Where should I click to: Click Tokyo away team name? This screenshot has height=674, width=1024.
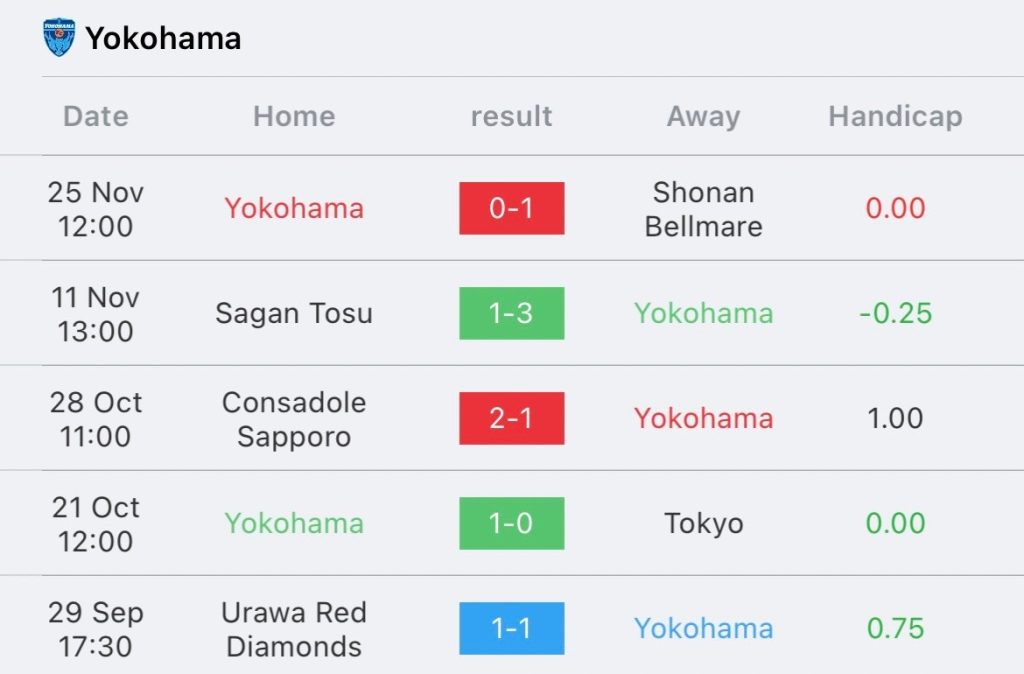pos(703,524)
